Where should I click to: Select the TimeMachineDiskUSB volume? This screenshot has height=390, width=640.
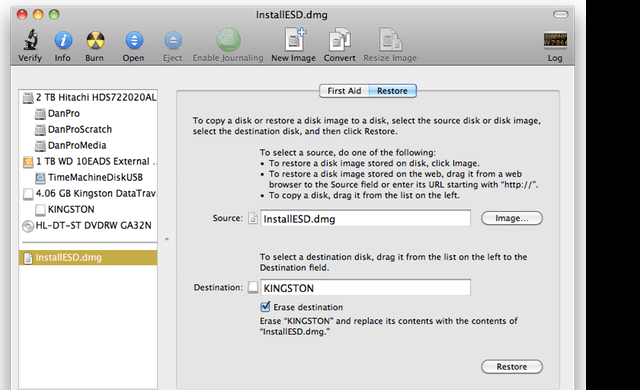click(89, 178)
